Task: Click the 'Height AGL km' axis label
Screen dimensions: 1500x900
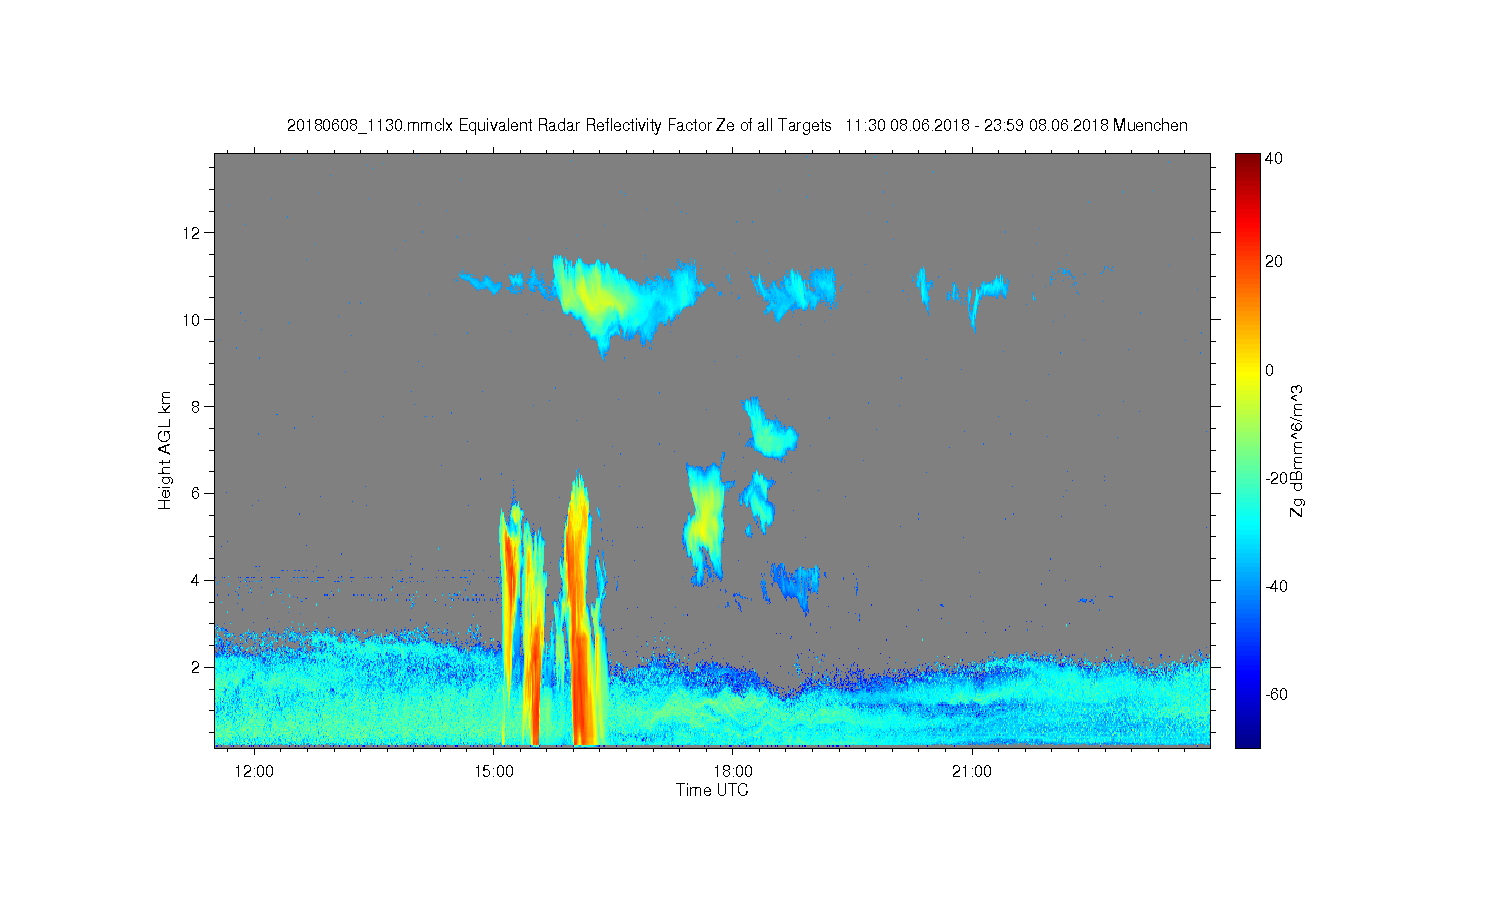Action: click(165, 450)
